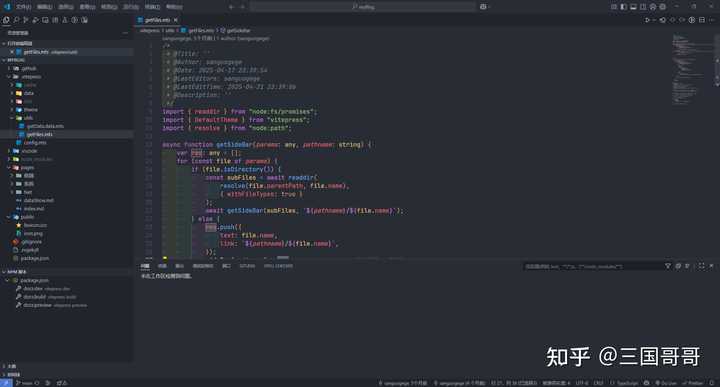The width and height of the screenshot is (720, 387).
Task: Expand the theme folder
Action: pyautogui.click(x=12, y=110)
